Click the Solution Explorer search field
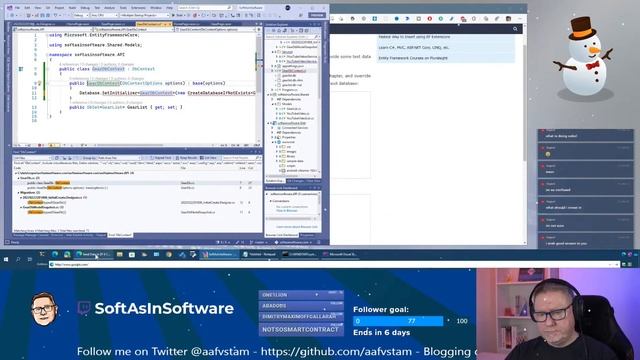The image size is (640, 360). click(x=291, y=37)
